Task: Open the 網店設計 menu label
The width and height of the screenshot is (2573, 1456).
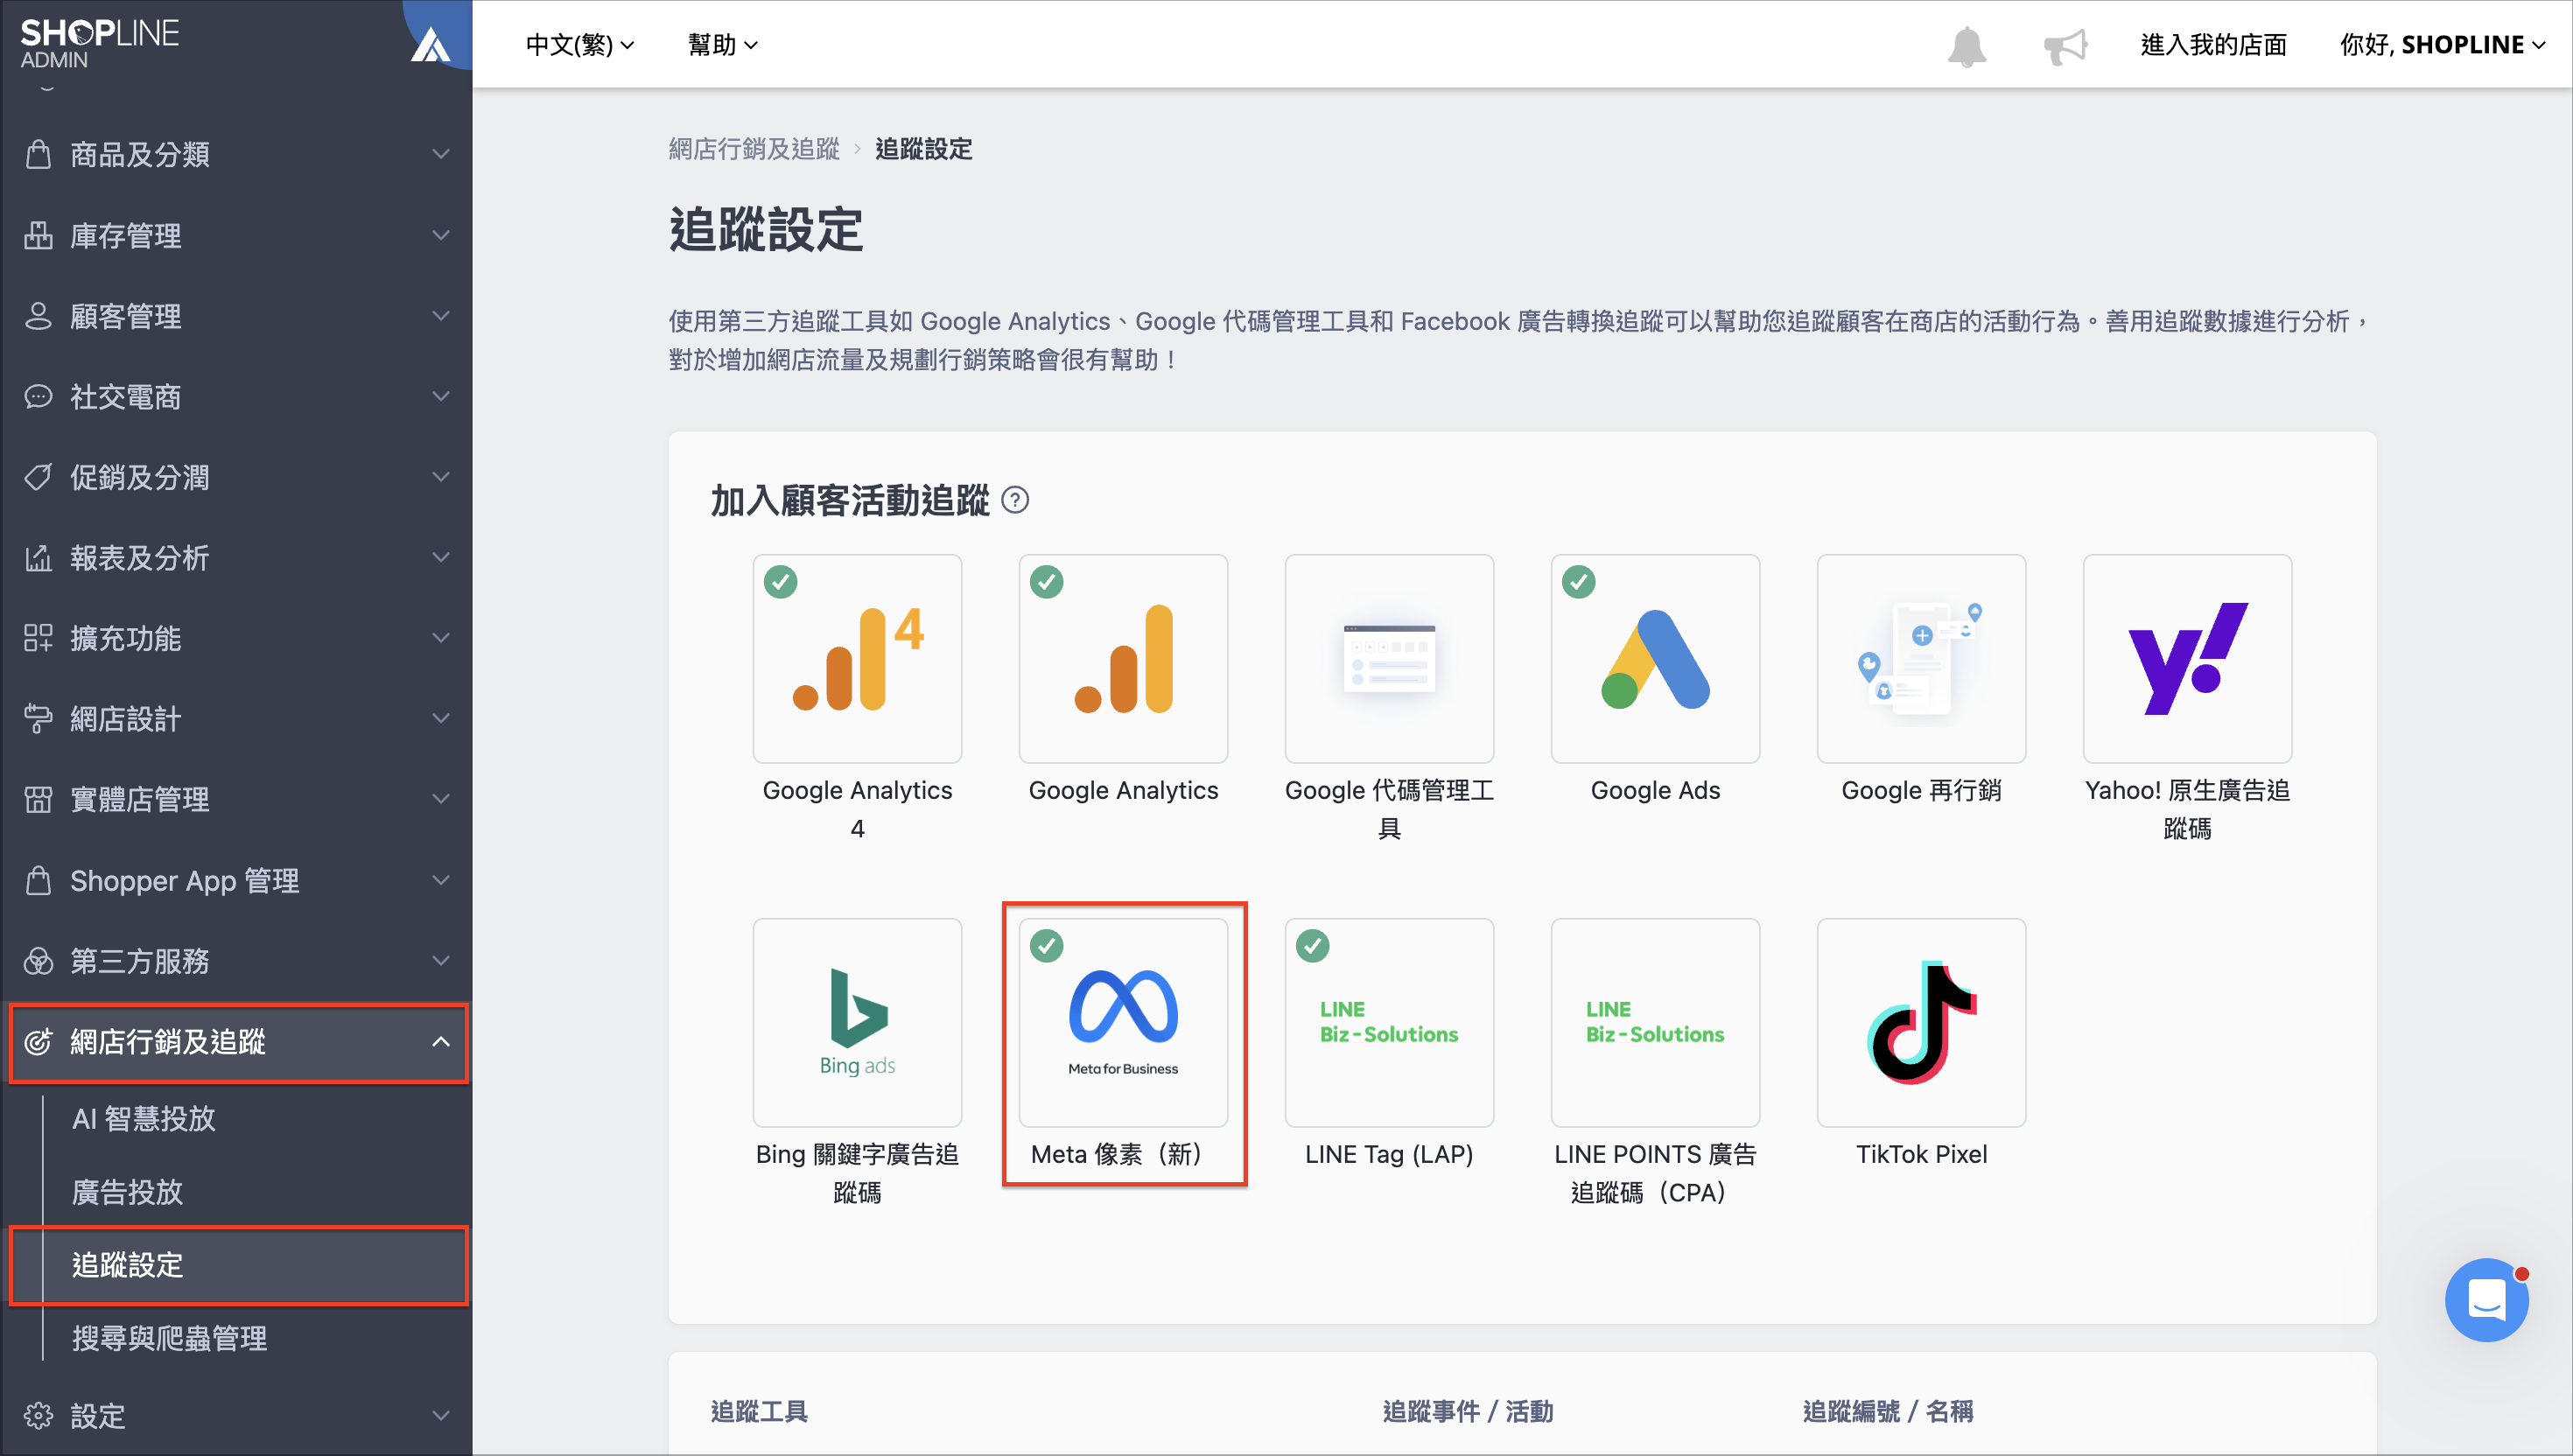Action: [x=126, y=719]
